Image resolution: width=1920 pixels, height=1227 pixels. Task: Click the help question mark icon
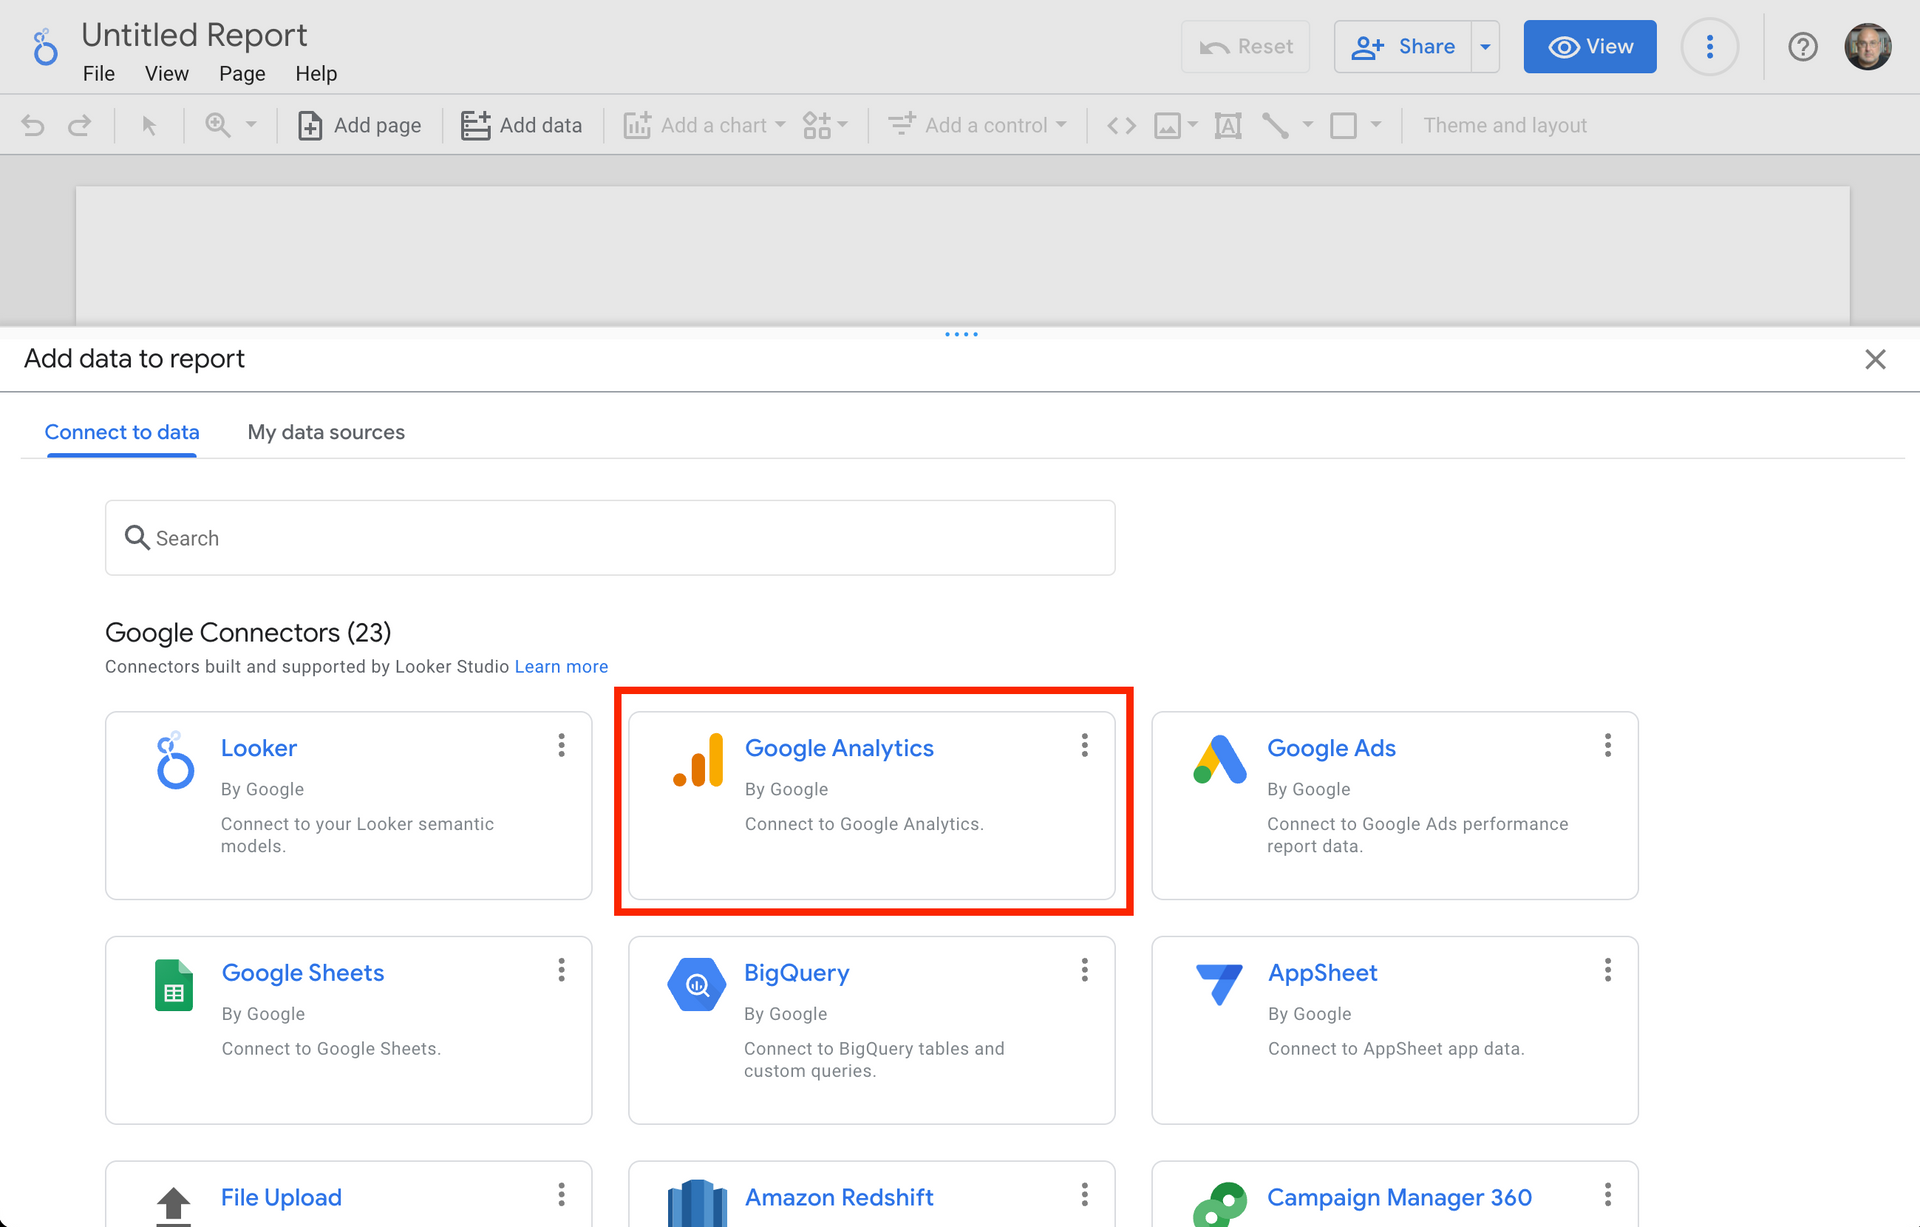pyautogui.click(x=1803, y=47)
